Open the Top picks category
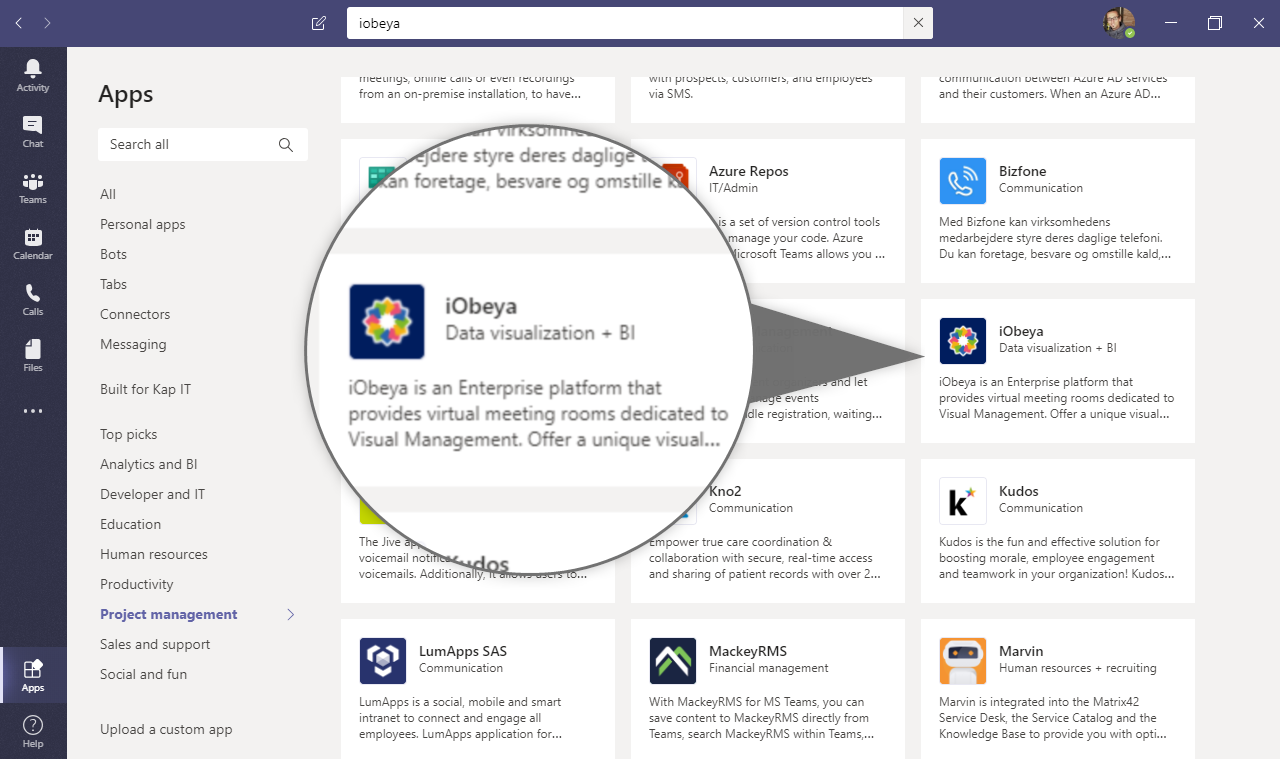The image size is (1280, 759). click(128, 434)
